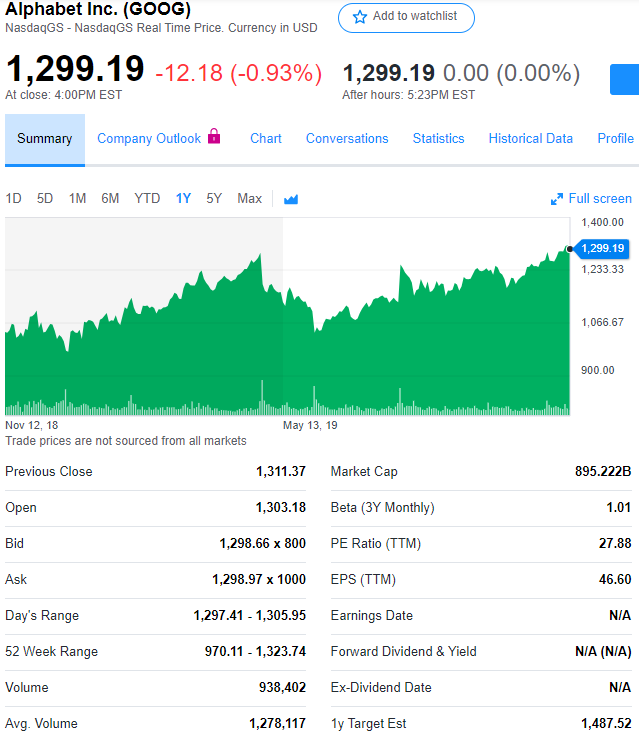639x735 pixels.
Task: Click the Add to watchlist button
Action: coord(406,18)
